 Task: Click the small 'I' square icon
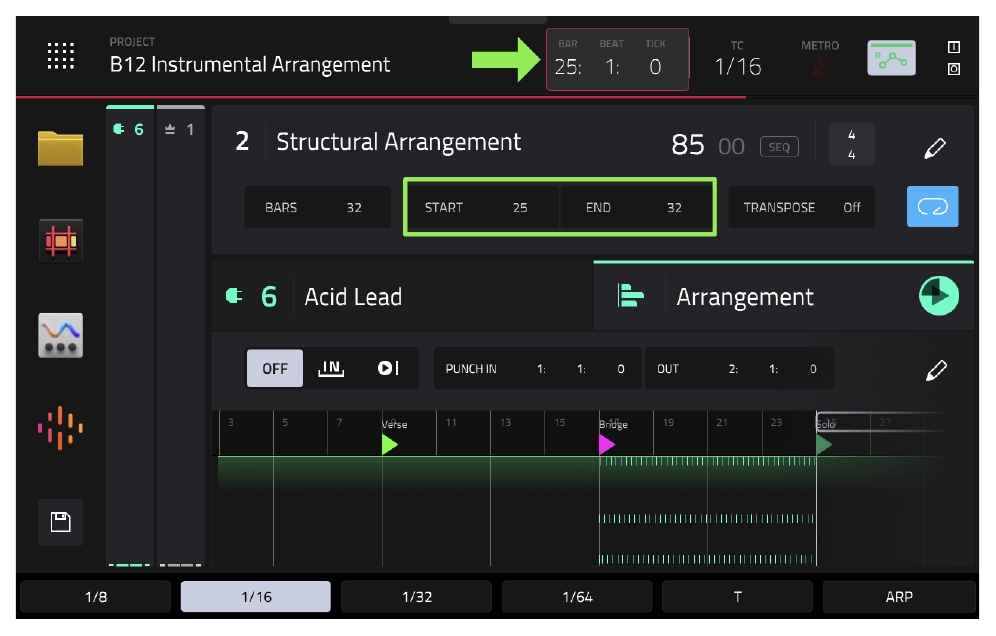pos(953,47)
